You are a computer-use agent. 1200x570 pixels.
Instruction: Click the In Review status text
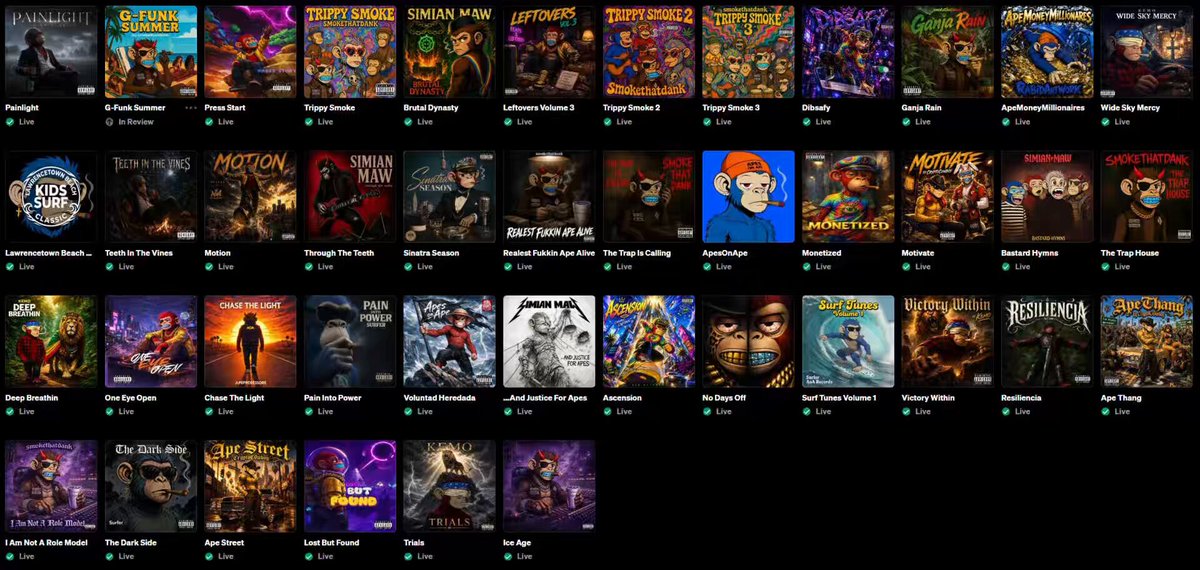135,122
